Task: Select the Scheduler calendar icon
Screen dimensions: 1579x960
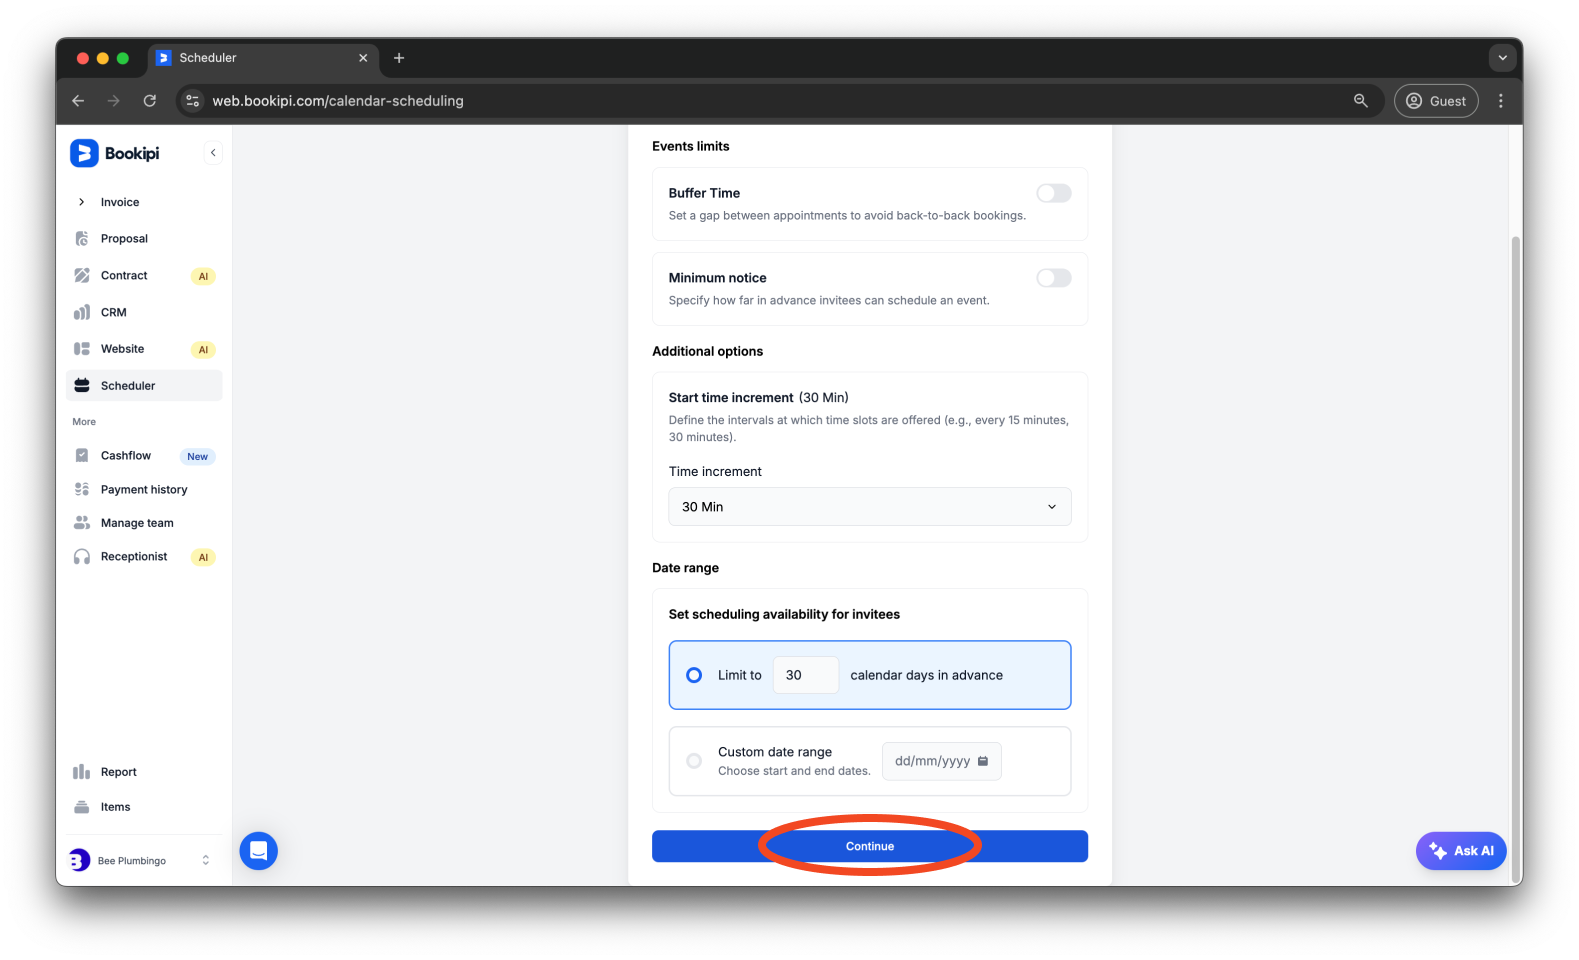Action: [82, 385]
